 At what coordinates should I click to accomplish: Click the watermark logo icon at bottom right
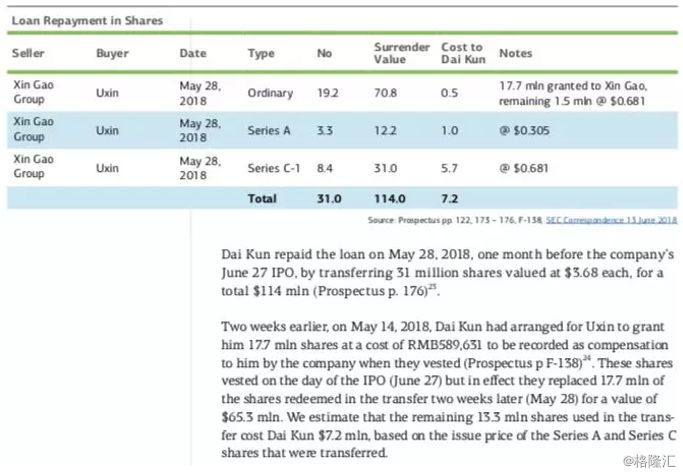[x=631, y=461]
